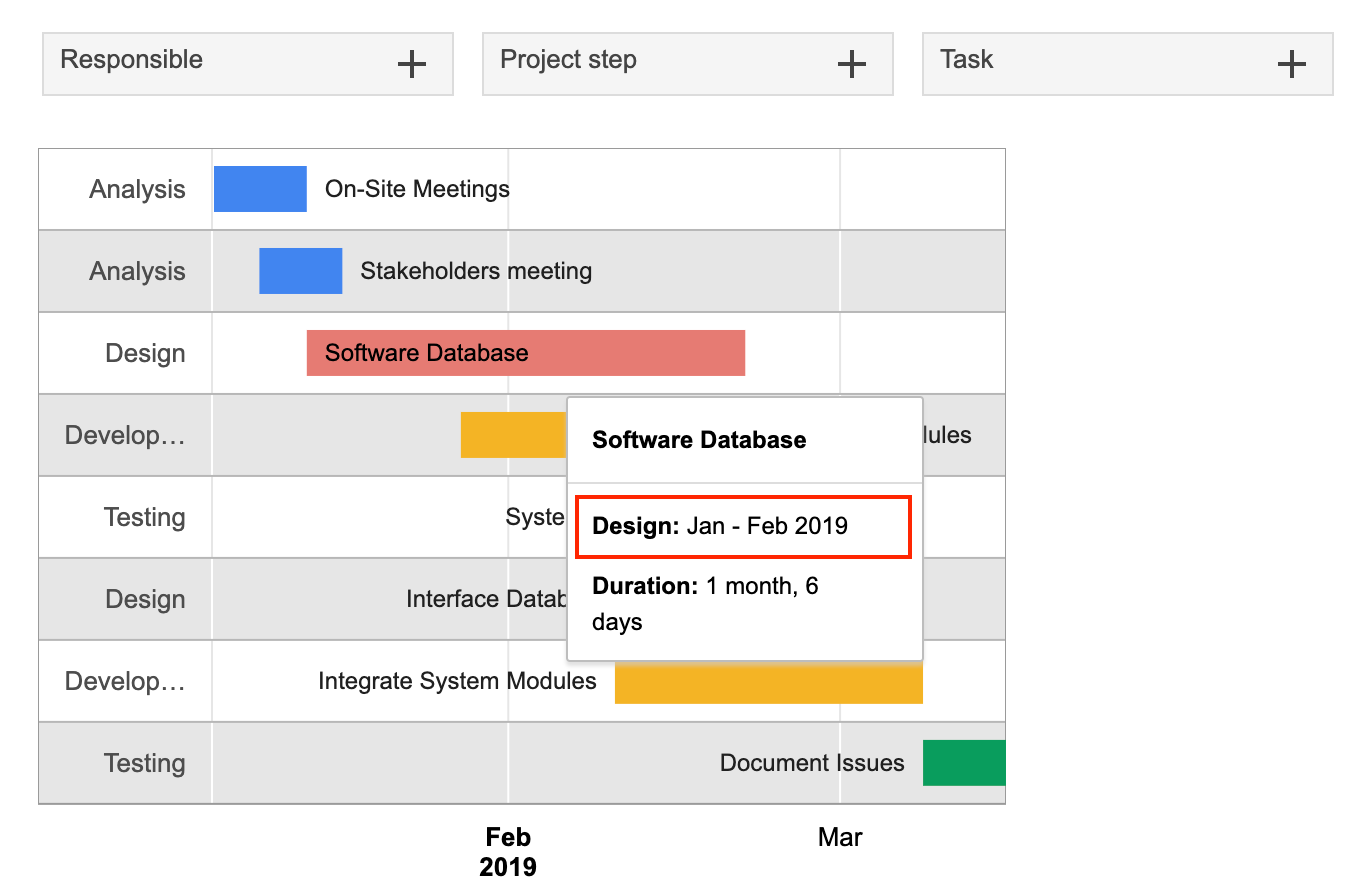Click the Design label in third row
This screenshot has height=896, width=1358.
click(x=145, y=353)
